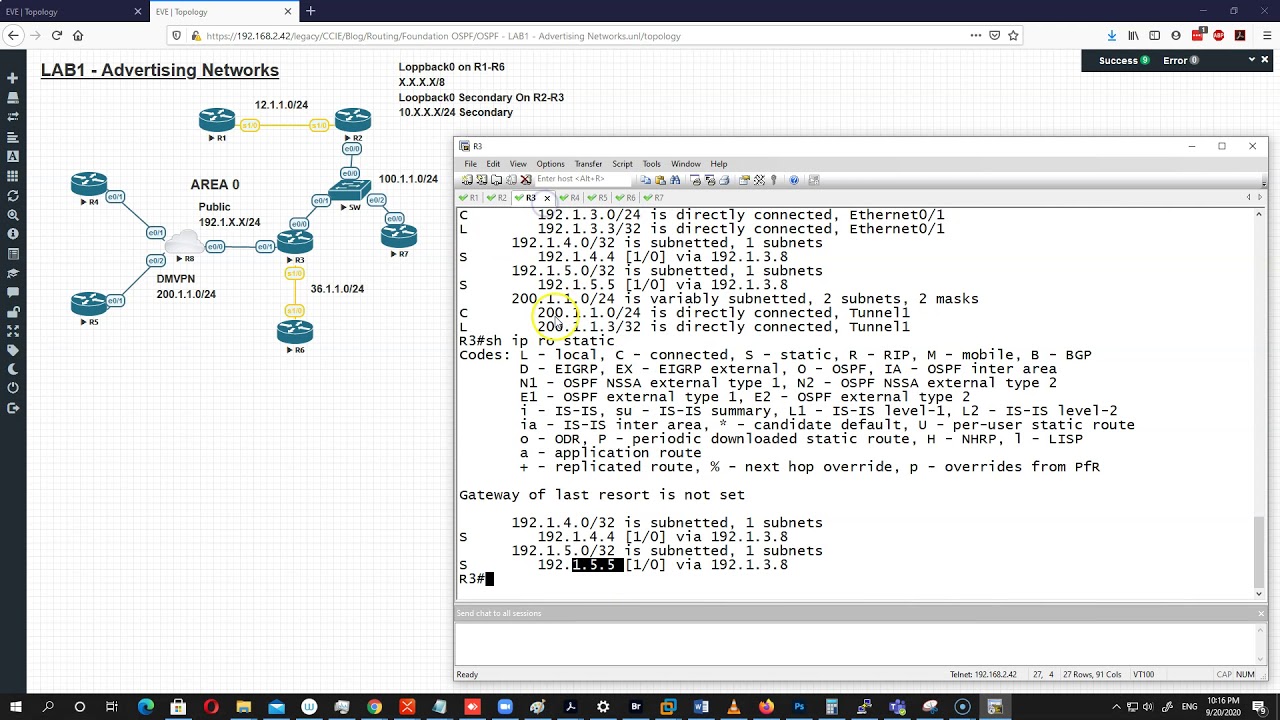Image resolution: width=1280 pixels, height=720 pixels.
Task: Click the terminal vertical scrollbar thumb
Action: (x=1260, y=550)
